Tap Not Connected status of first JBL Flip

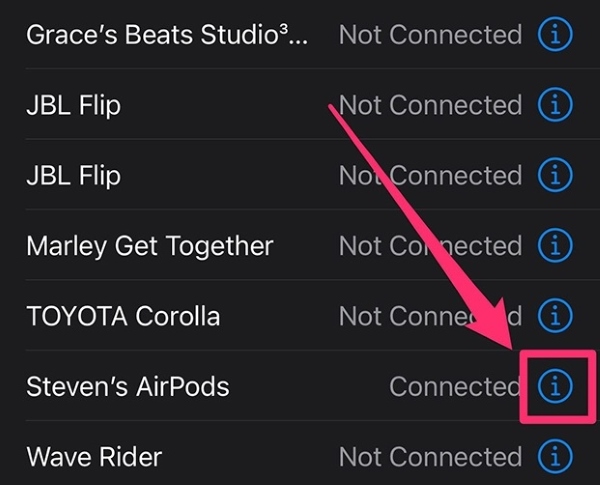point(430,105)
